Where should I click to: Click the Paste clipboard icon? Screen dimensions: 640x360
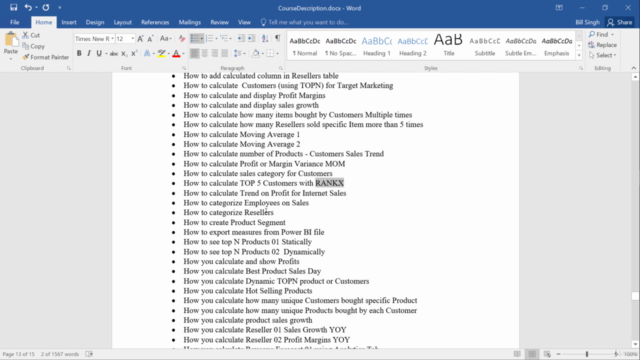(11, 40)
